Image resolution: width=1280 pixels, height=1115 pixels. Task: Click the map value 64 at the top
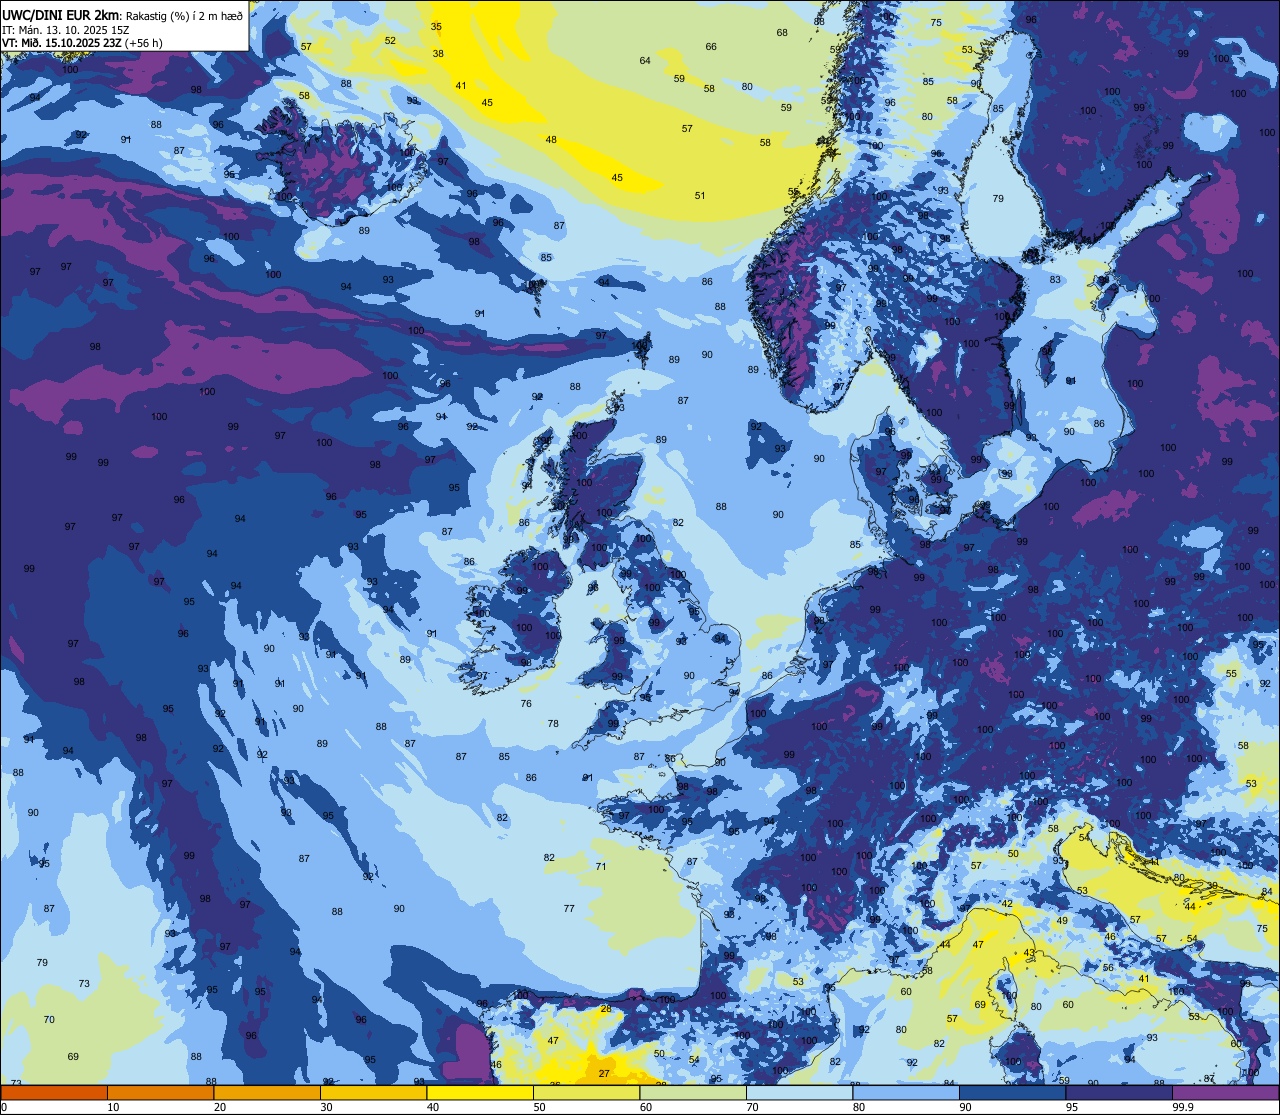click(x=645, y=61)
